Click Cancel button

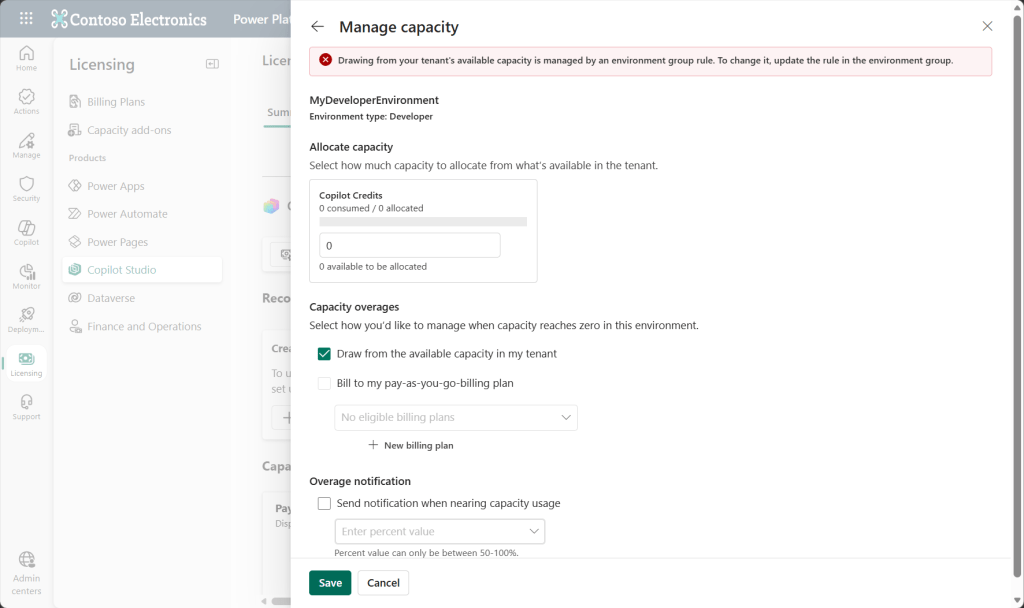(x=383, y=583)
